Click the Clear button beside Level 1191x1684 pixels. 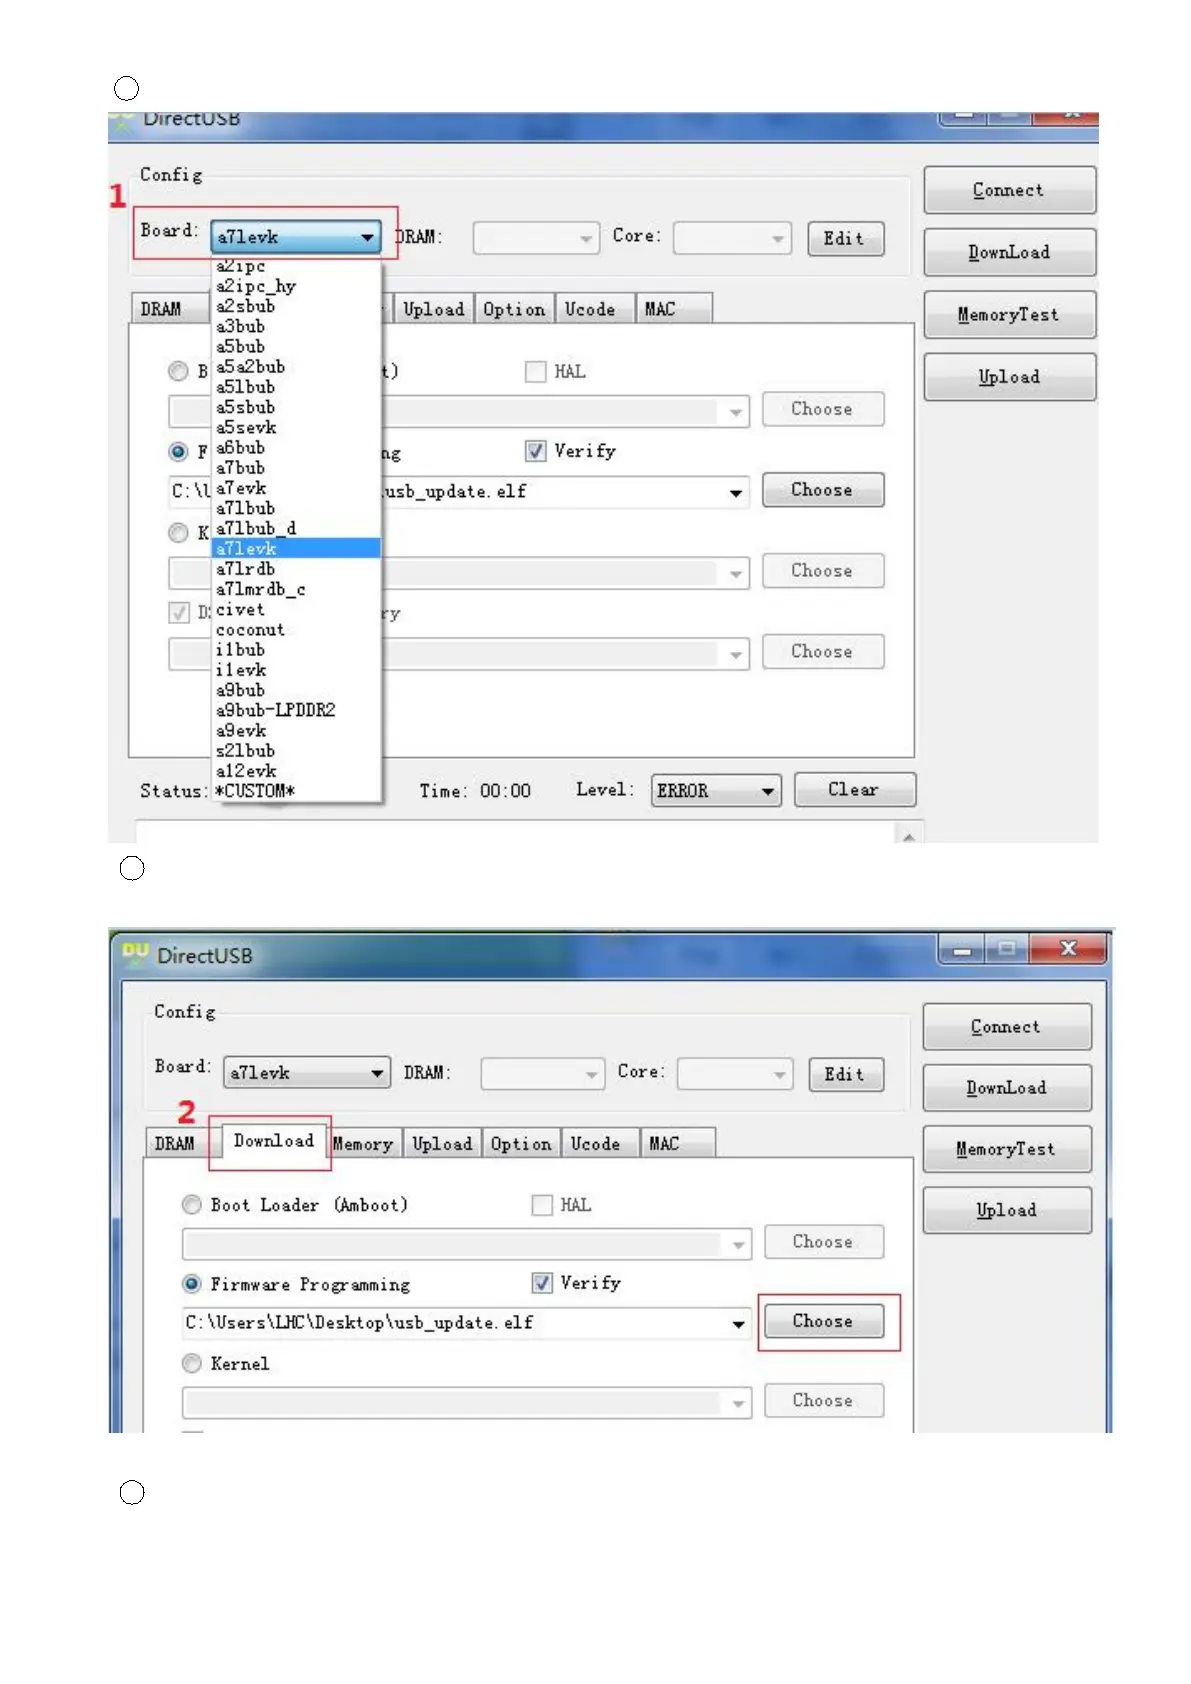pos(854,789)
